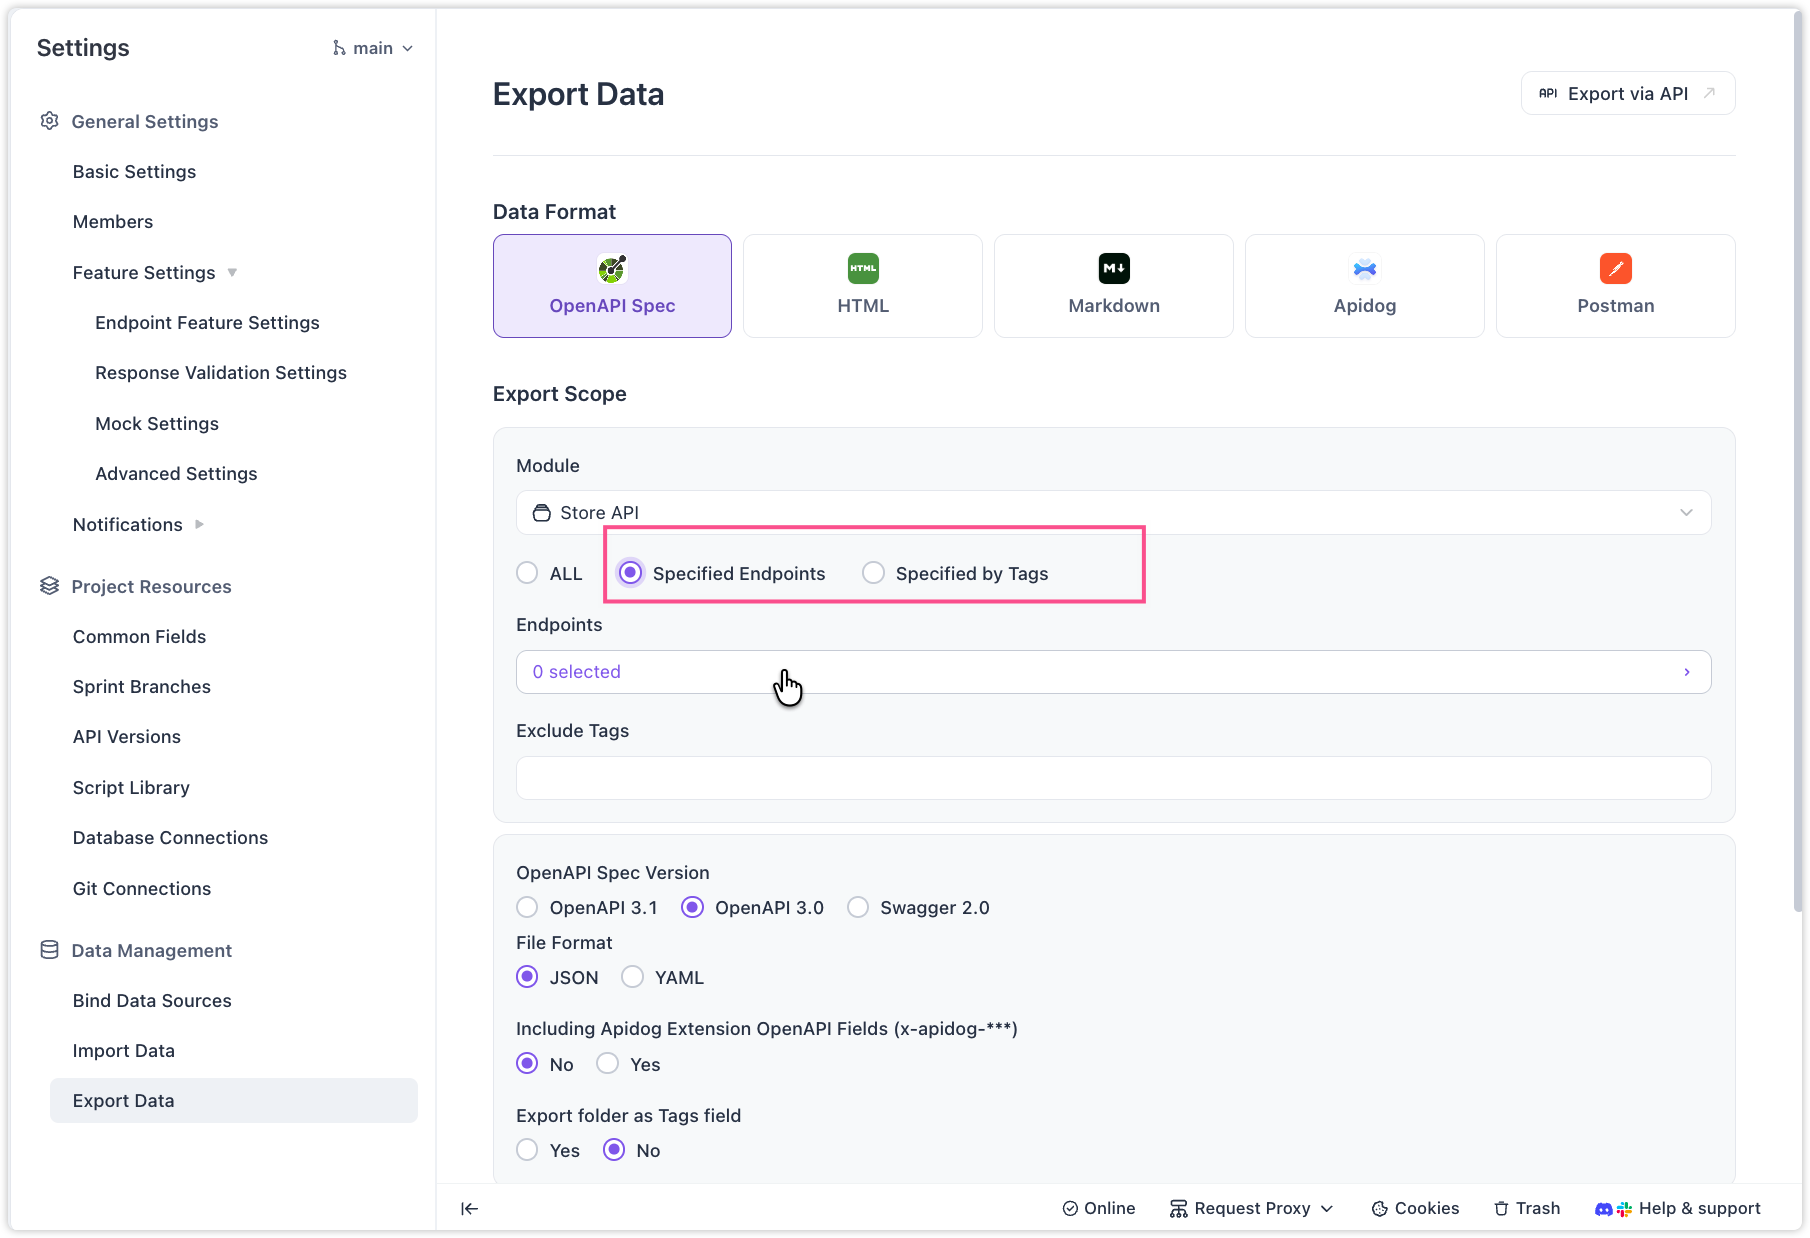Image resolution: width=1810 pixels, height=1238 pixels.
Task: Click the Exclude Tags input field
Action: (x=1113, y=778)
